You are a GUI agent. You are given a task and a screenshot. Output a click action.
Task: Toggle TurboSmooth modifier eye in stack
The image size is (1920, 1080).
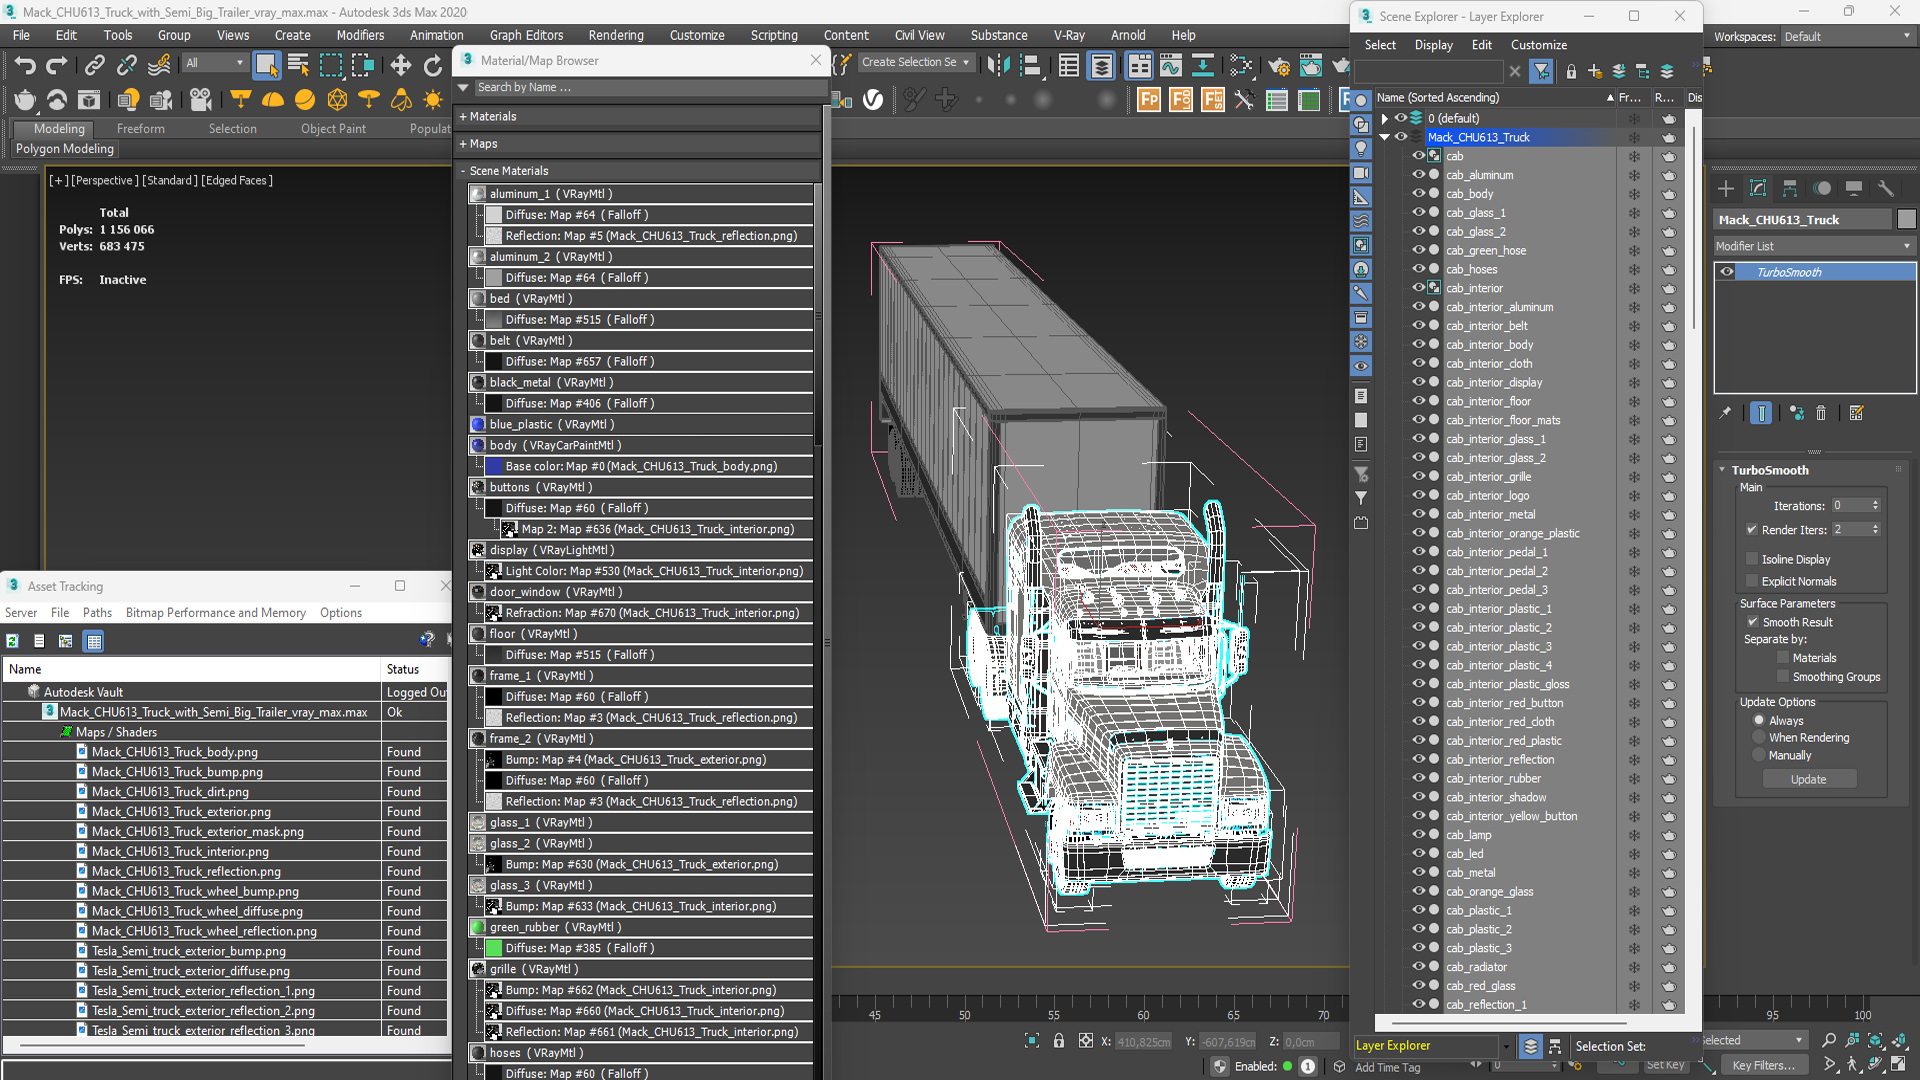(x=1727, y=272)
